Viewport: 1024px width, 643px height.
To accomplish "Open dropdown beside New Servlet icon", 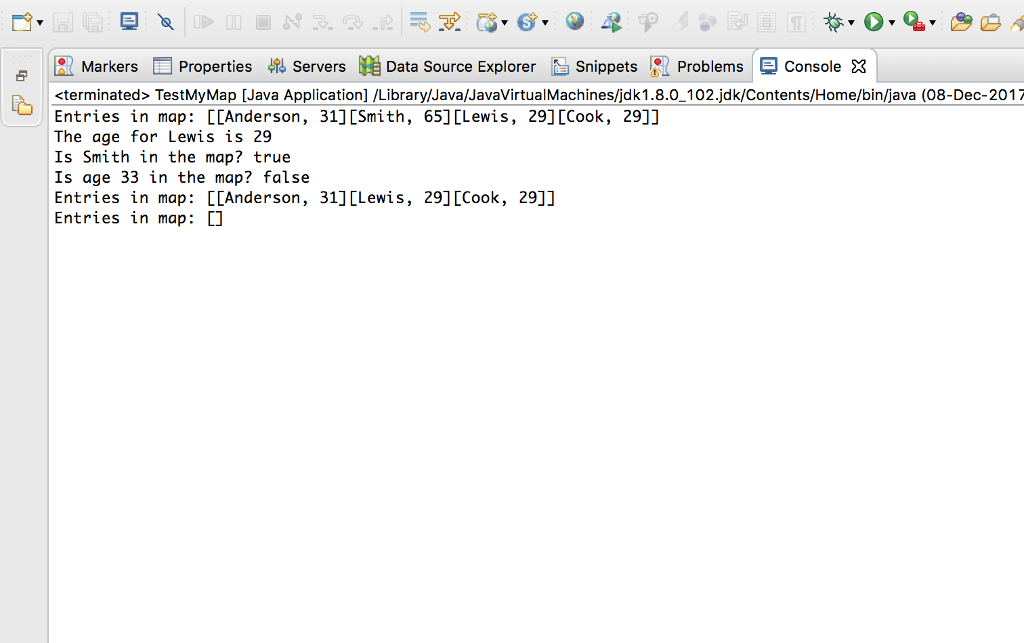I will (545, 23).
